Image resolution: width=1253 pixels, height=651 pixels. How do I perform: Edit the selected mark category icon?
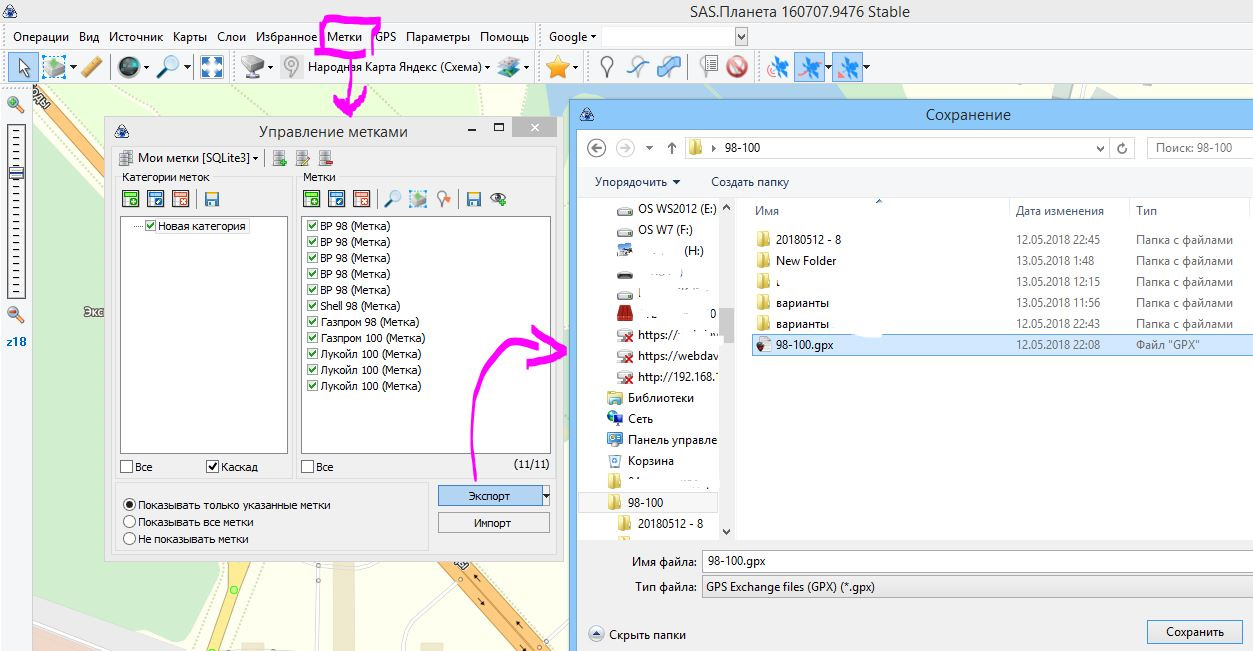point(155,199)
